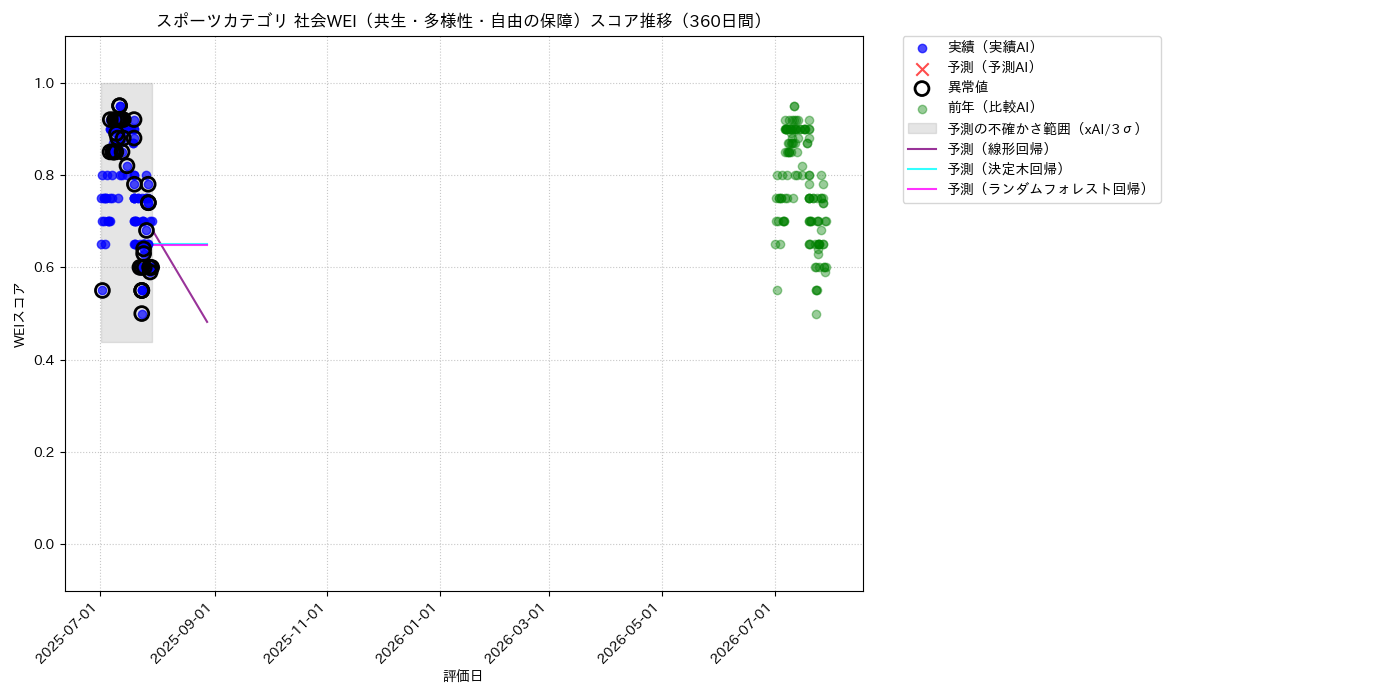Click the magenta ランダムフォレスト回帰 legend line sample

(922, 189)
